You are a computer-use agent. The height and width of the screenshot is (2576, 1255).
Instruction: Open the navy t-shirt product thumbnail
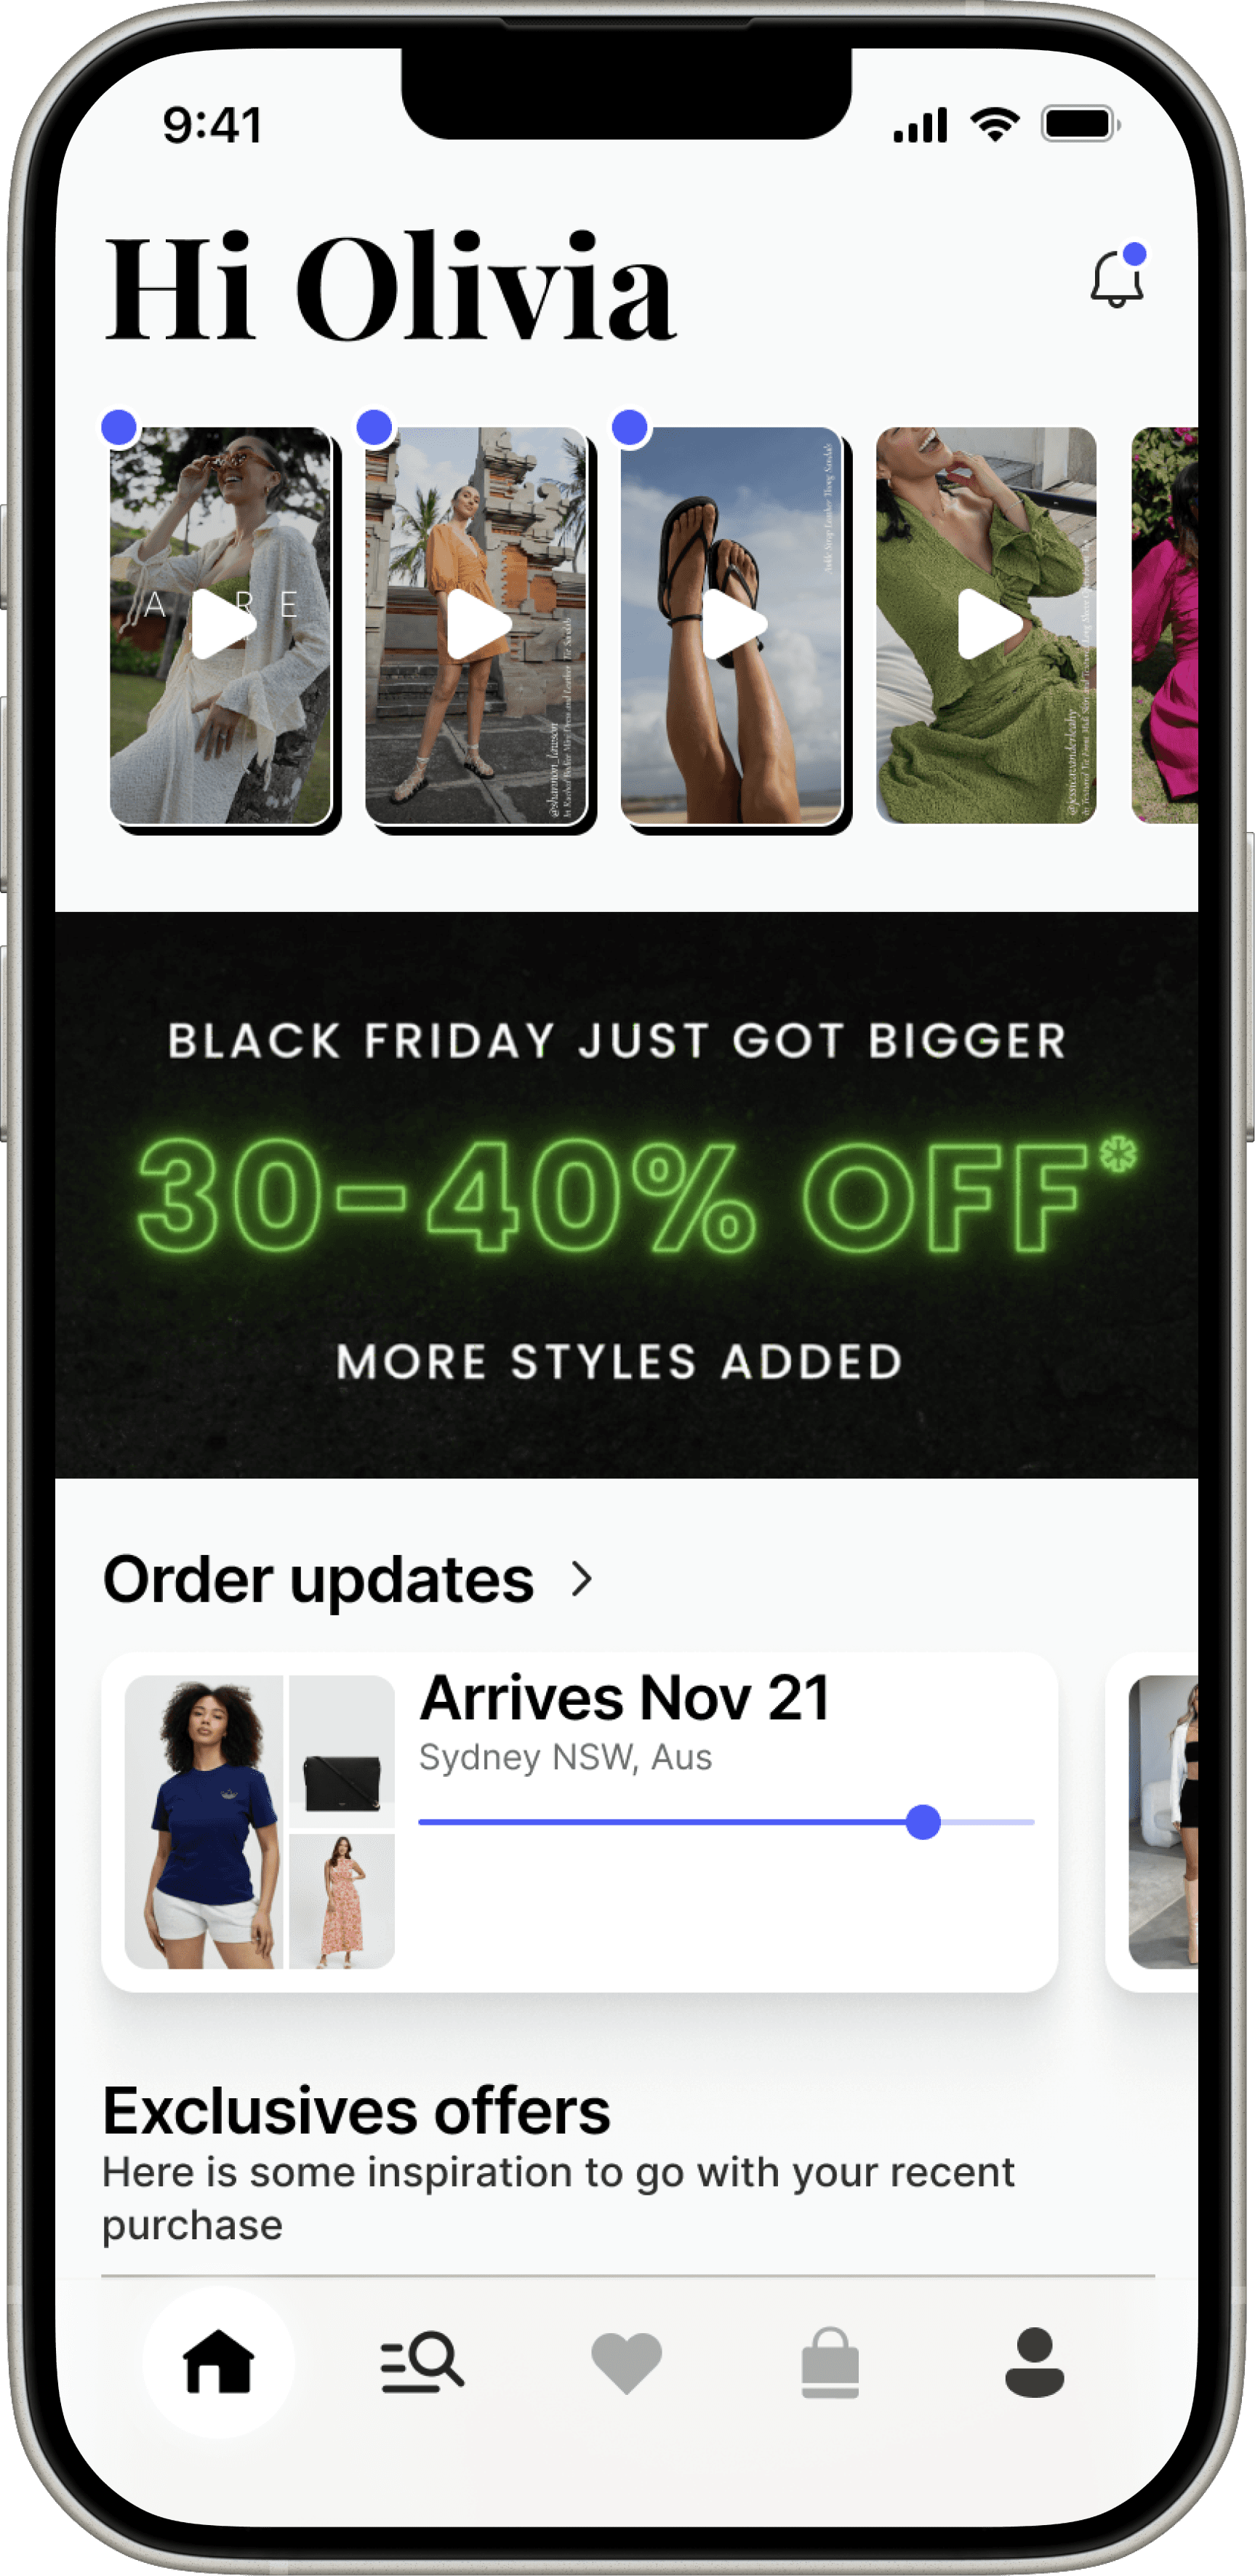click(x=204, y=1822)
